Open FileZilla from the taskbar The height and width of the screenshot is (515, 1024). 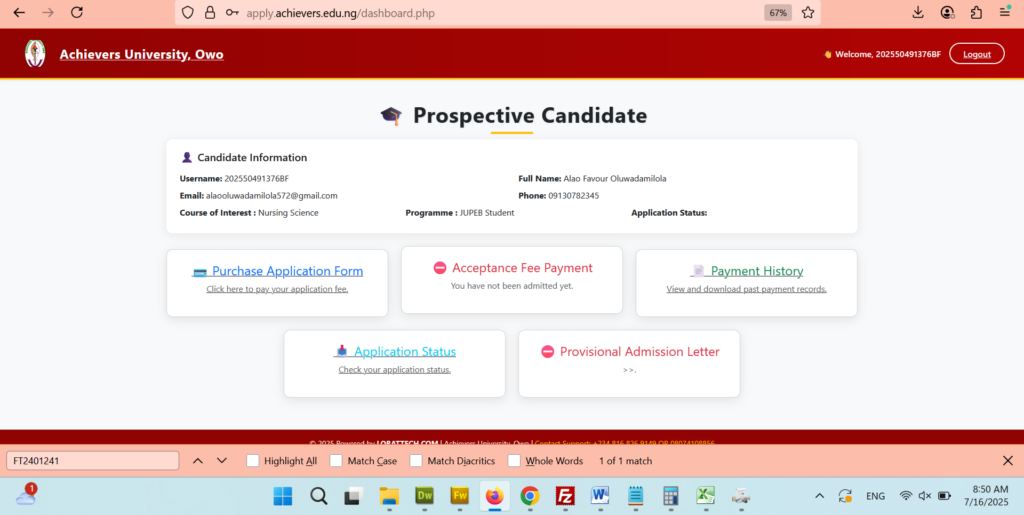(x=565, y=496)
